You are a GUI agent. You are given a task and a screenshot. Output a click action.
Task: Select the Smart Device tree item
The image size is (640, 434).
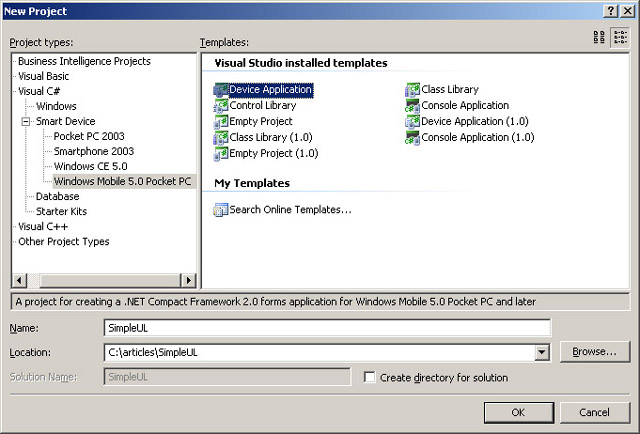65,121
